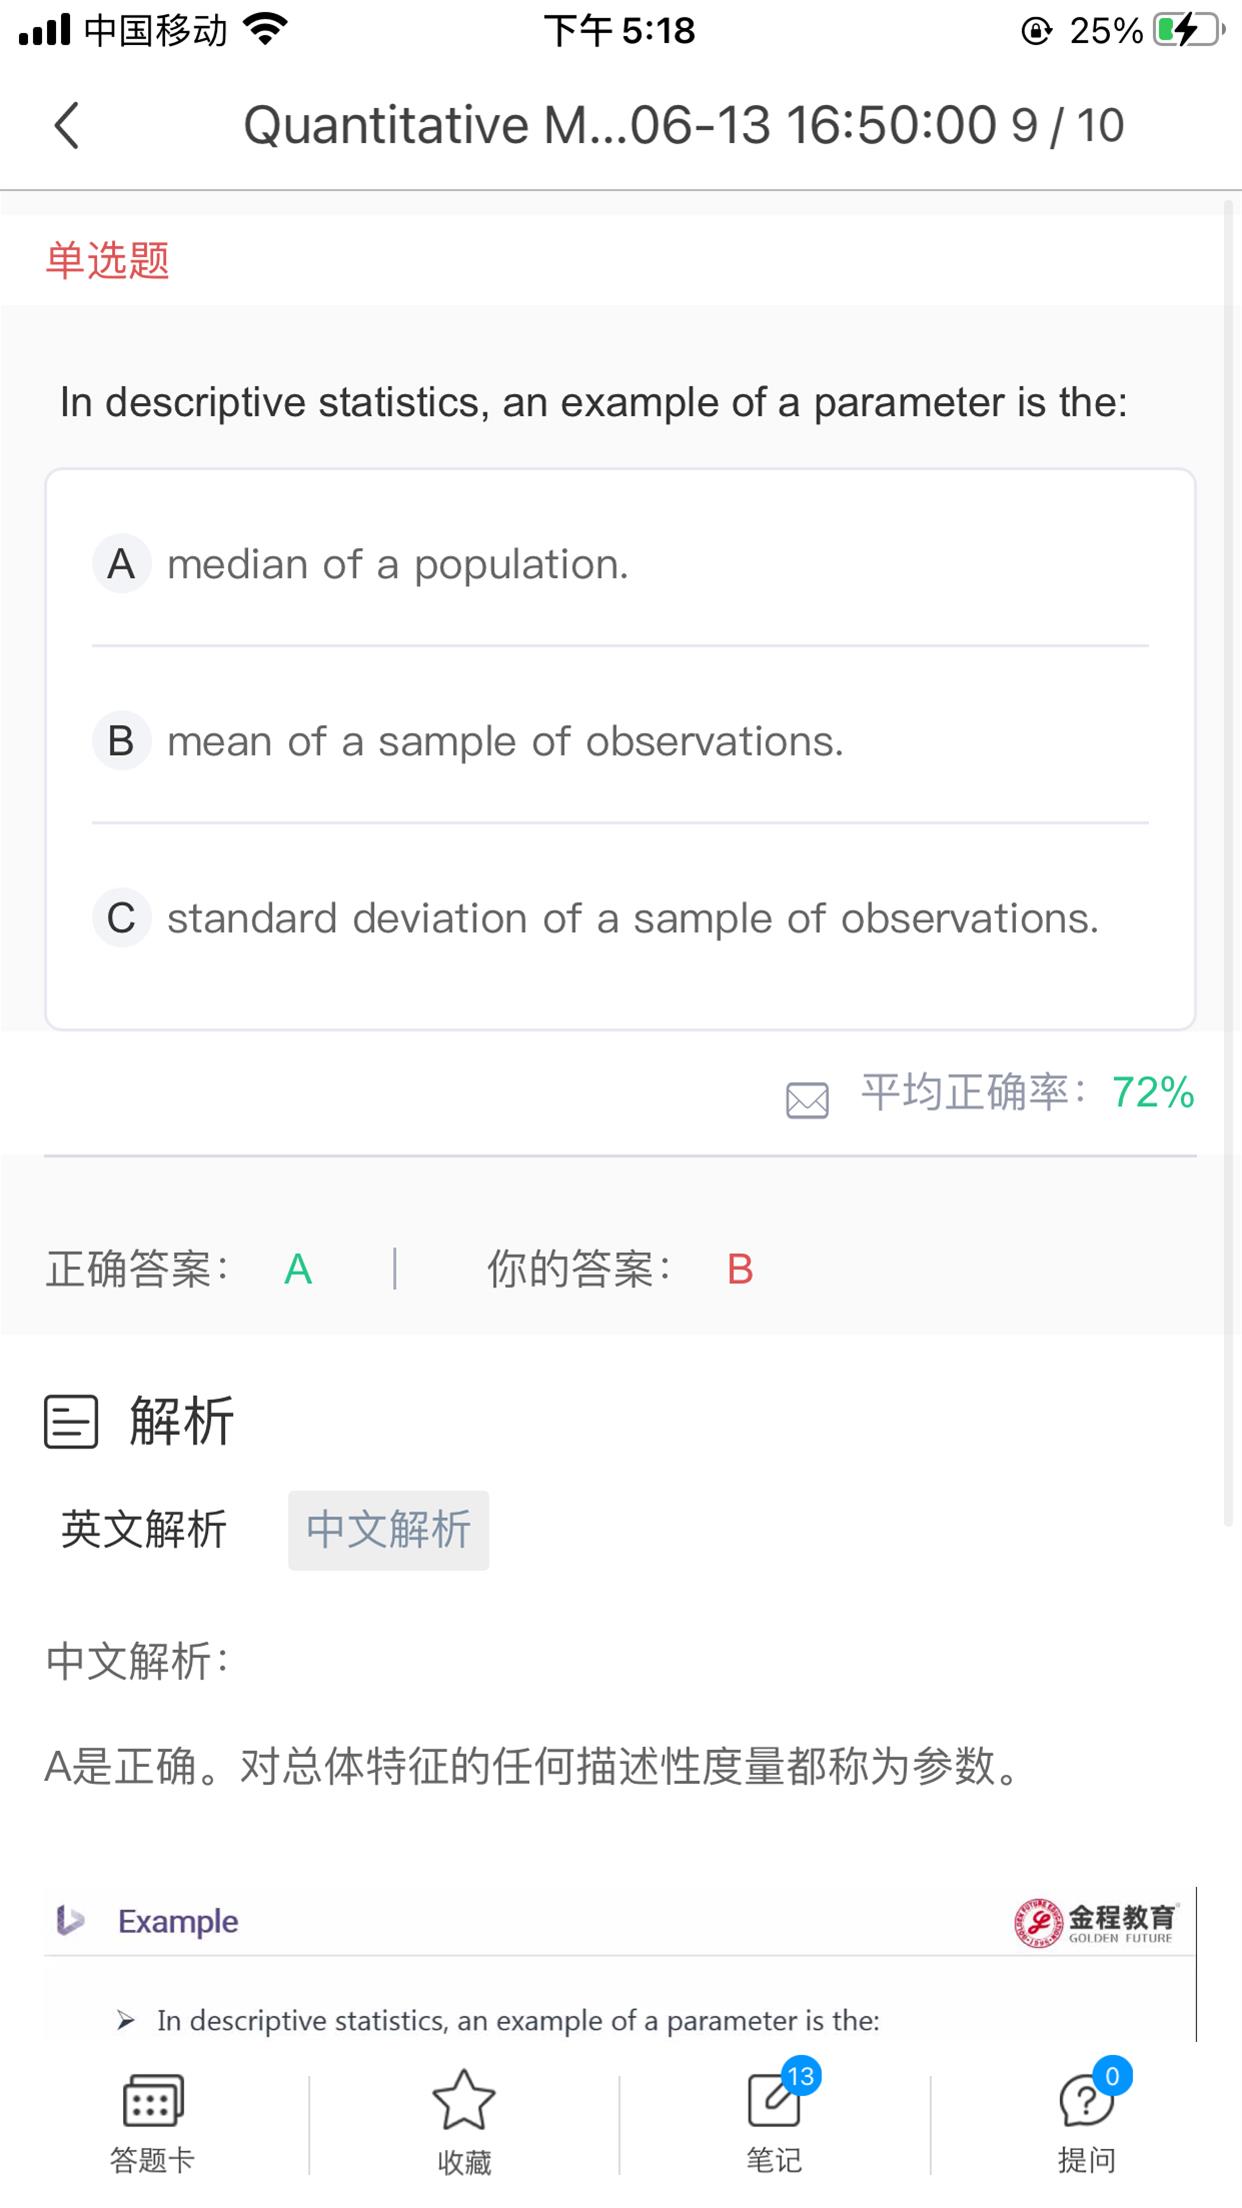Tap the ask question icon
This screenshot has width=1242, height=2208.
coord(1085,2101)
